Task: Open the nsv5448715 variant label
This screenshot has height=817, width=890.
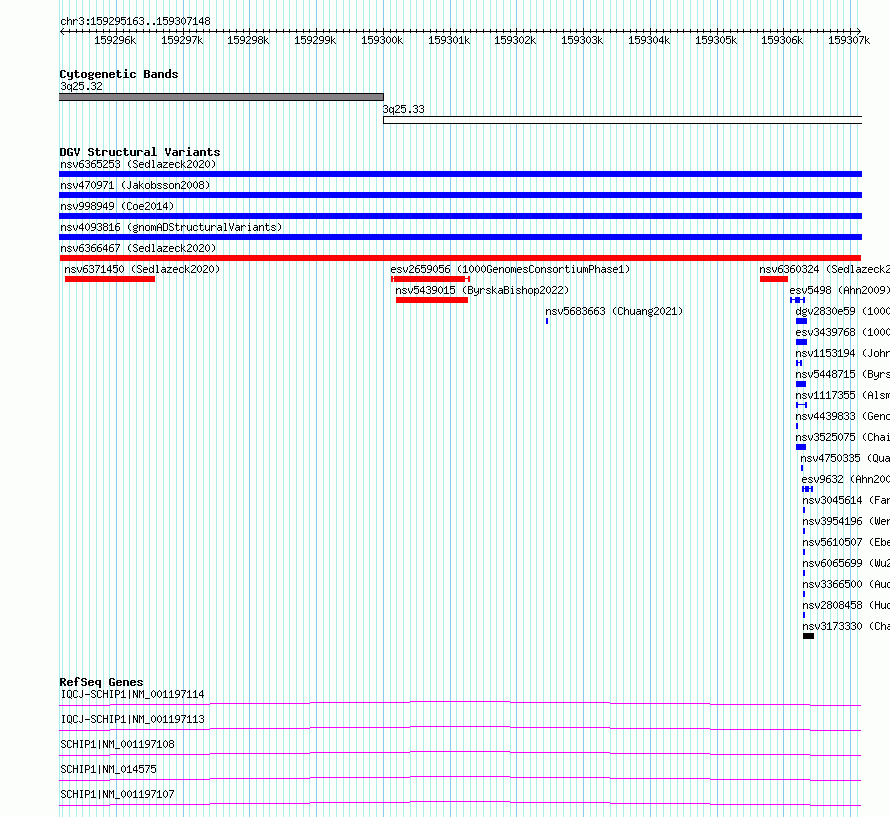Action: tap(842, 374)
